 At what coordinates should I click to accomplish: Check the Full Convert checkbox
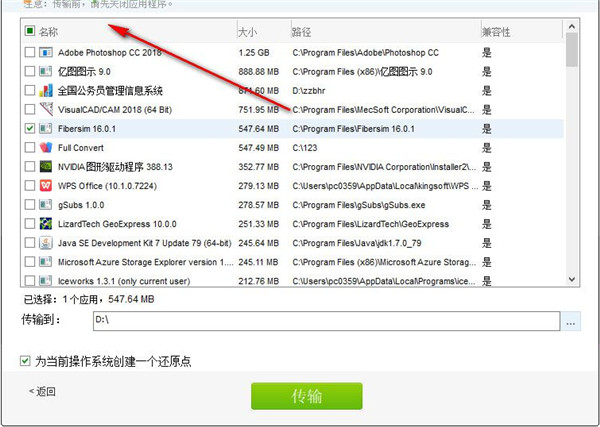click(29, 147)
